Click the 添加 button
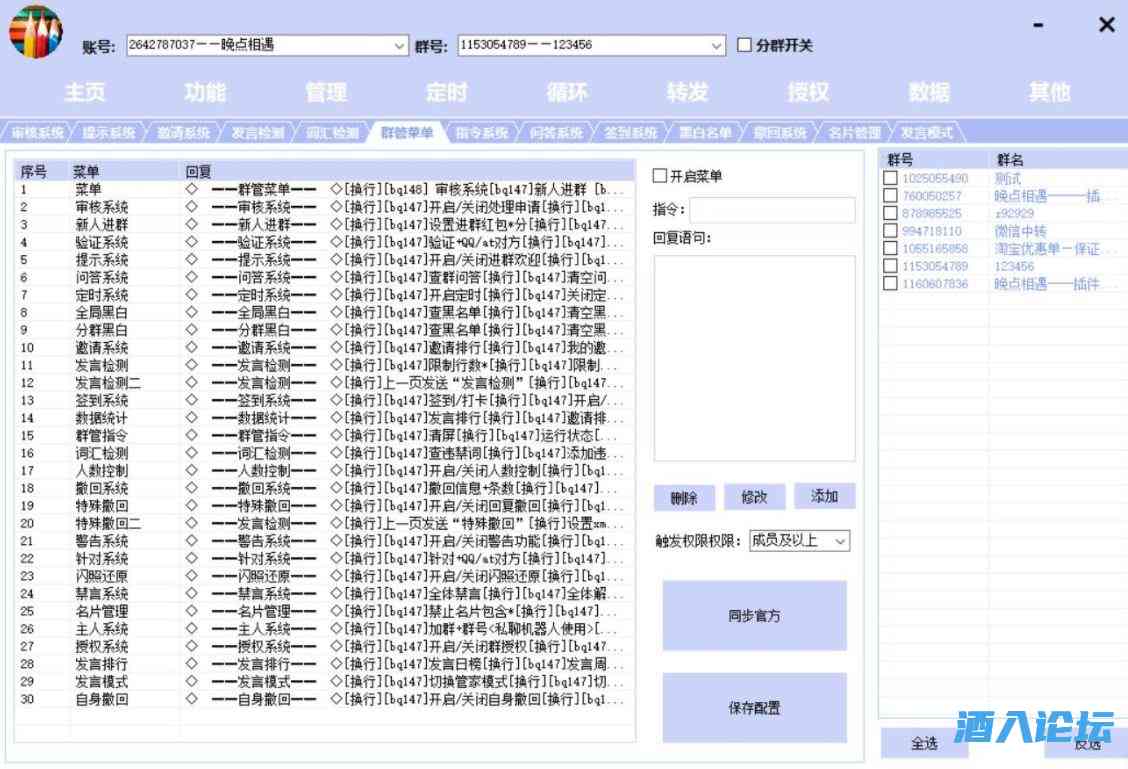Screen dimensions: 1128x769 [824, 497]
